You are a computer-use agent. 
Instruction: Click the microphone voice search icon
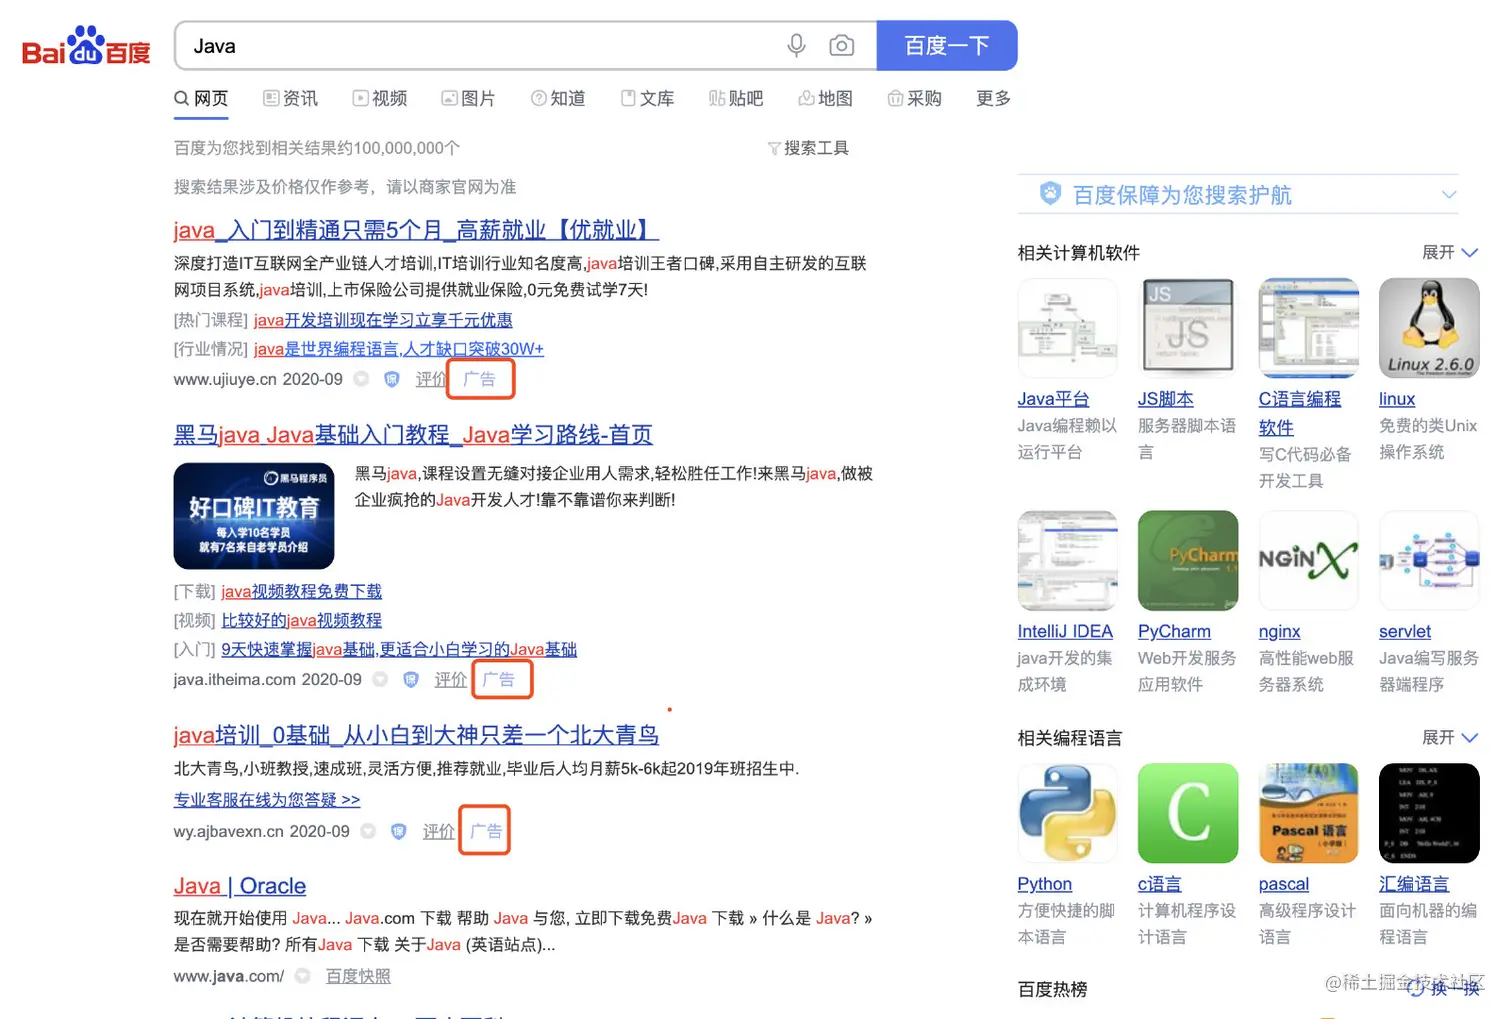point(796,46)
